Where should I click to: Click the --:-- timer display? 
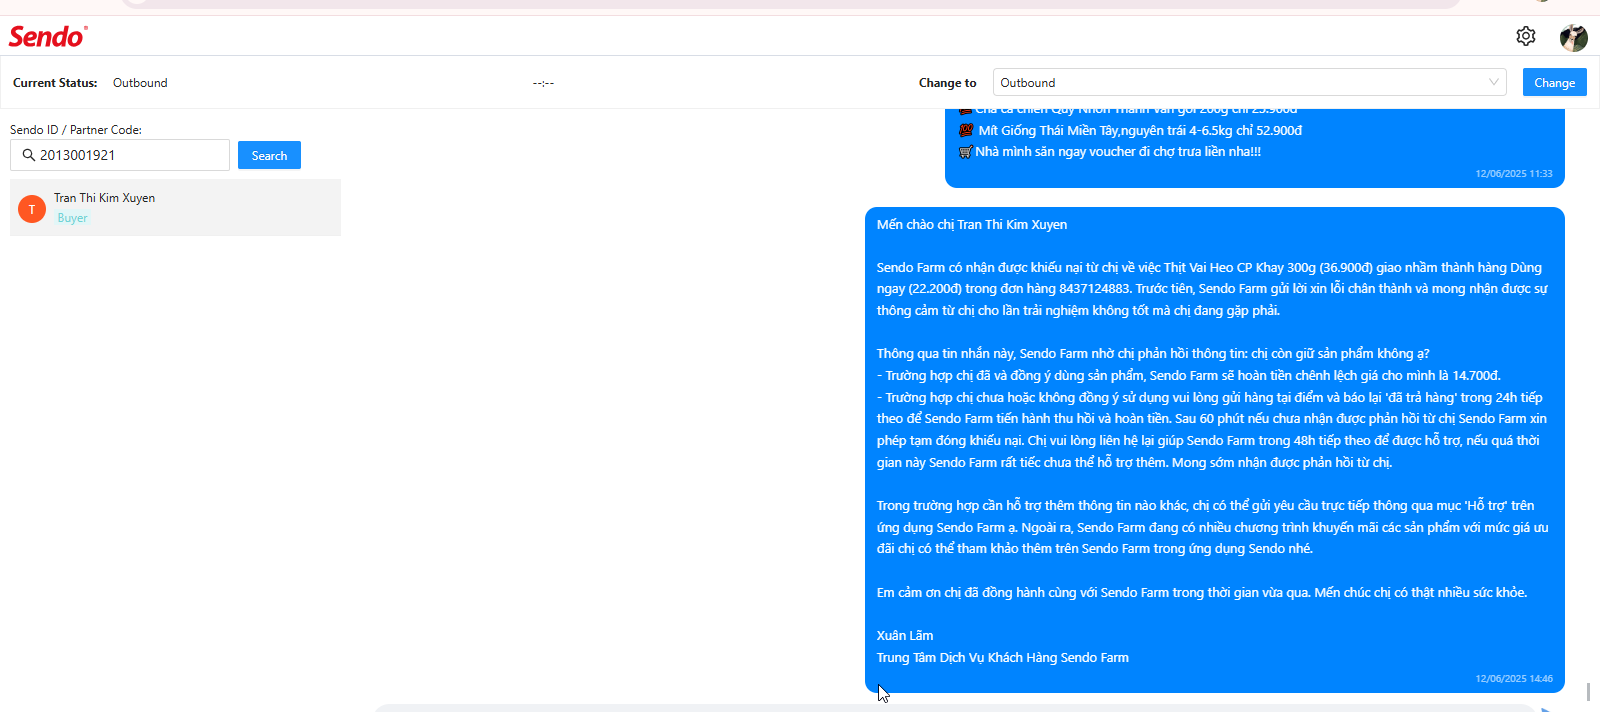click(x=543, y=83)
